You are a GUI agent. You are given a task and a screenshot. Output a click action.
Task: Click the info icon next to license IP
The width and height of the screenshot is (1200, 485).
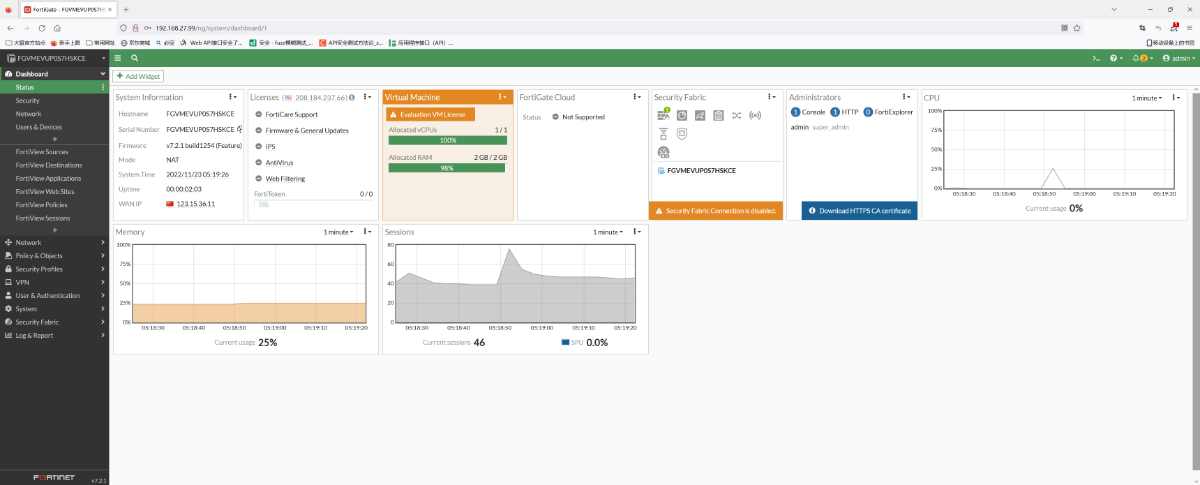pos(352,97)
